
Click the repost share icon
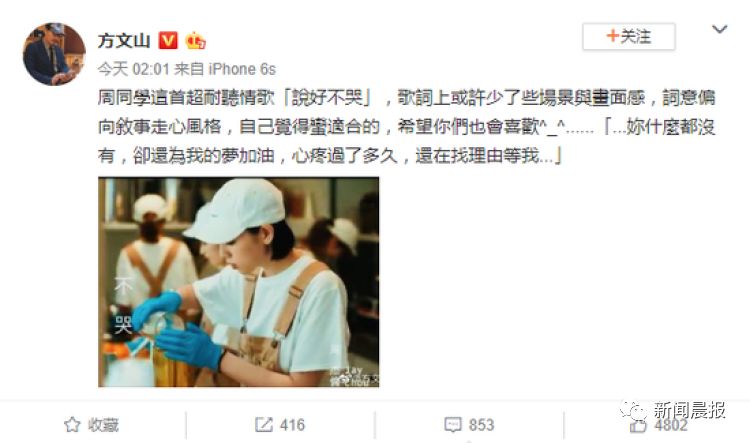coord(264,424)
